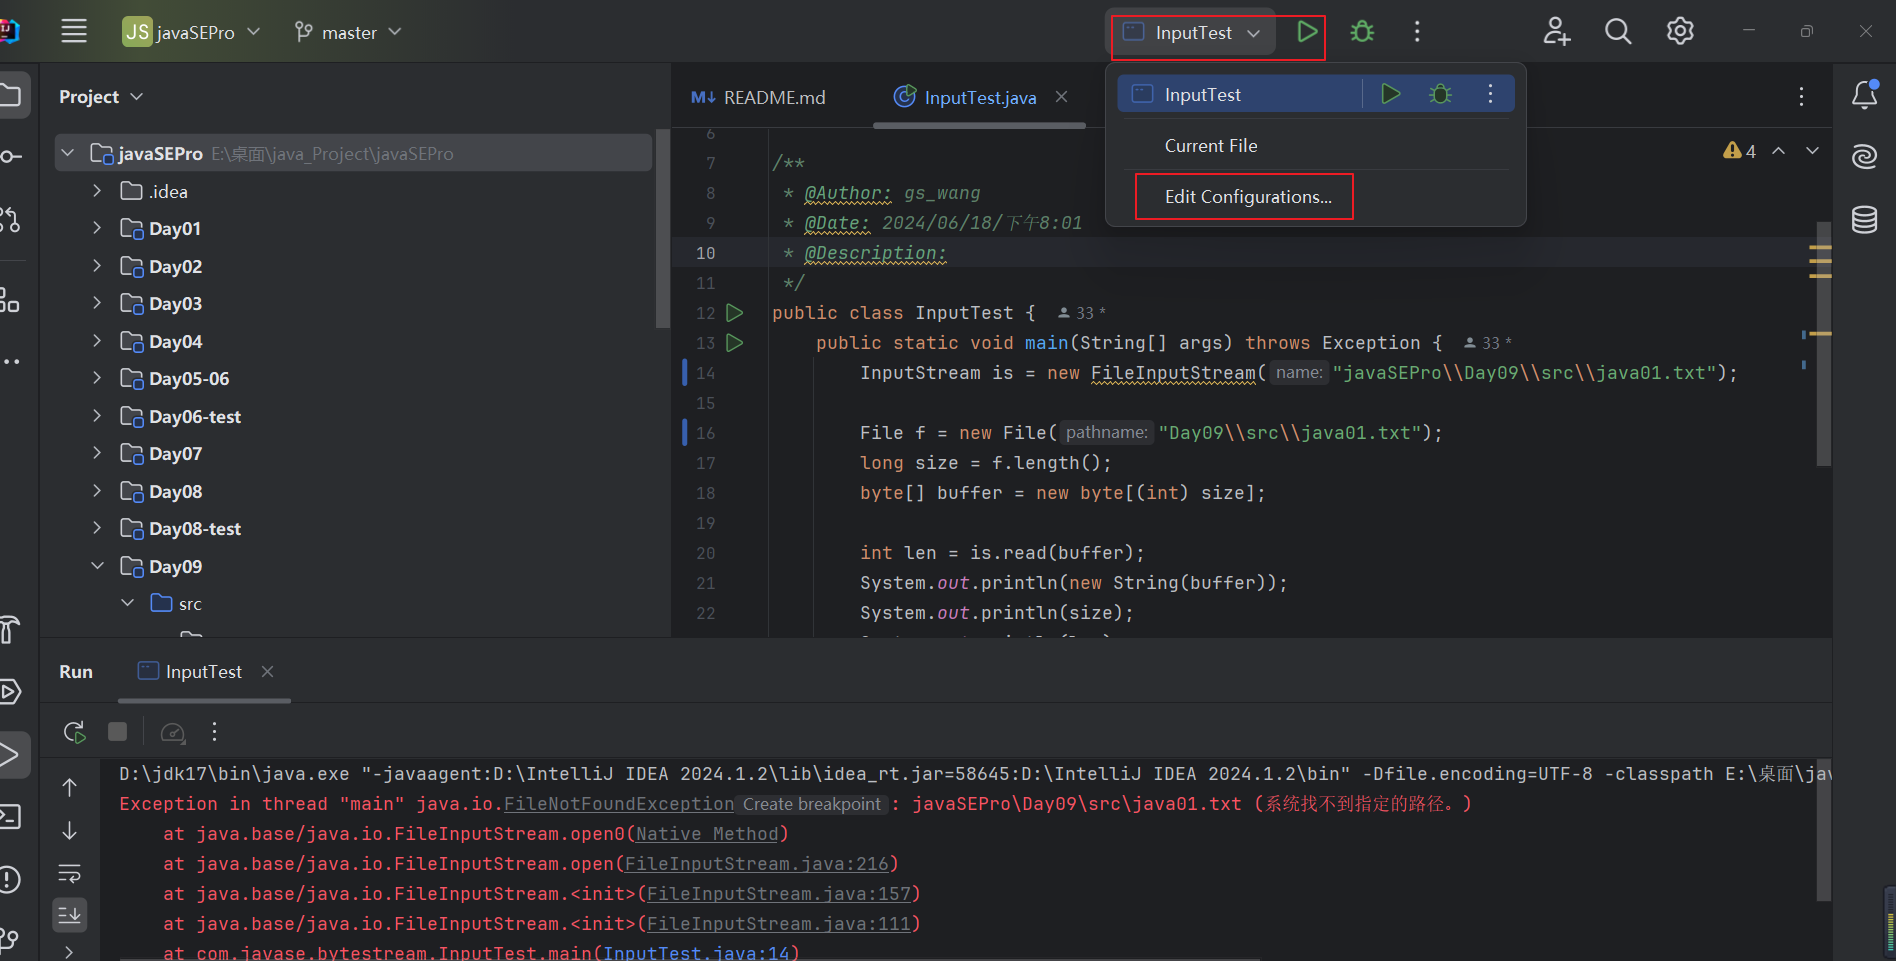Debug InputTest in the dropdown popup row
This screenshot has height=961, width=1896.
[1440, 94]
